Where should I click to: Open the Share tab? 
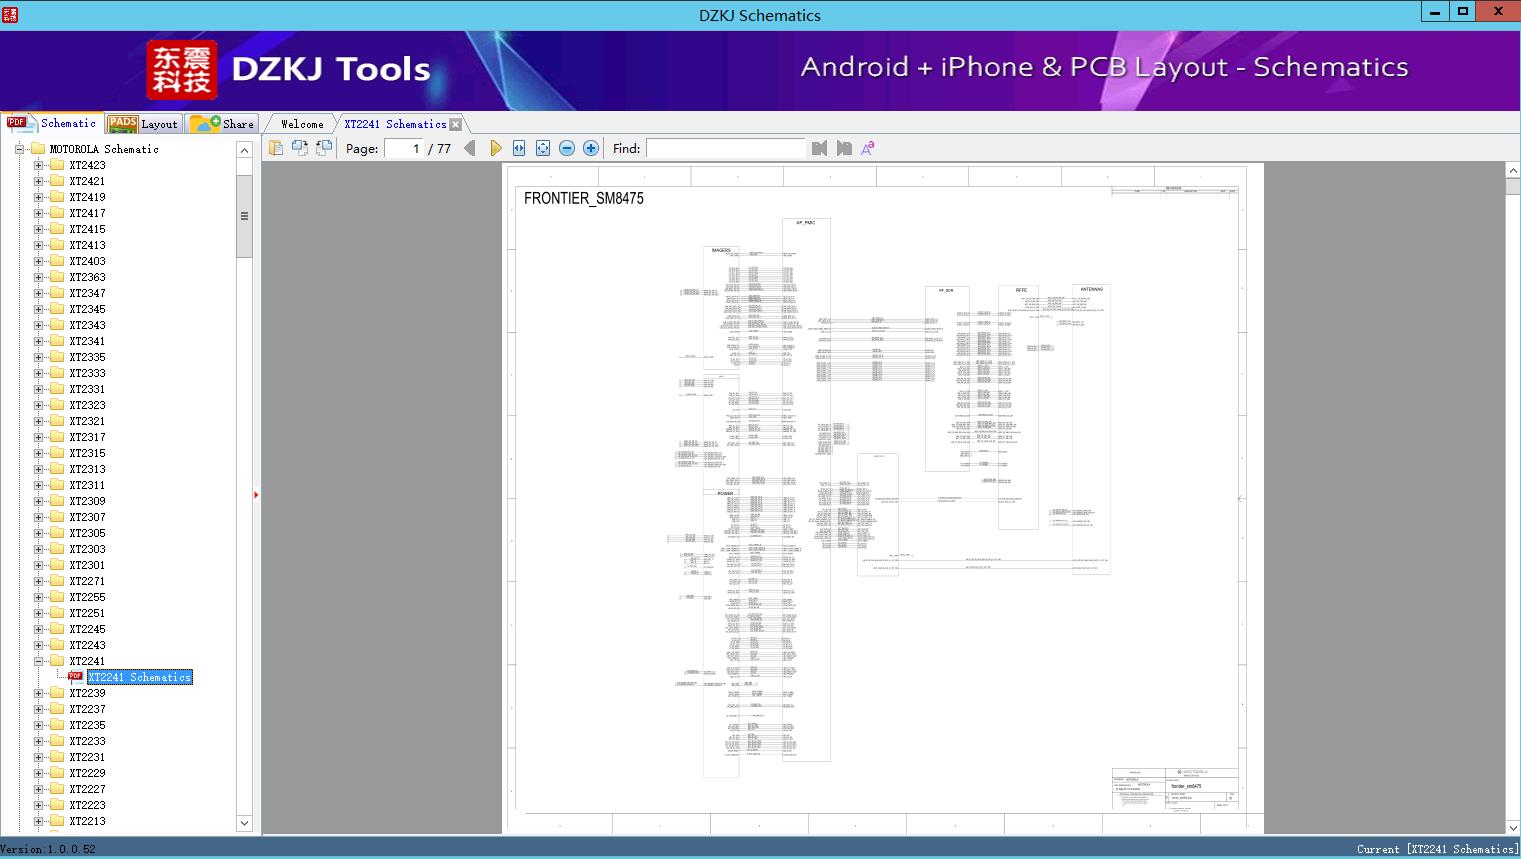click(222, 124)
